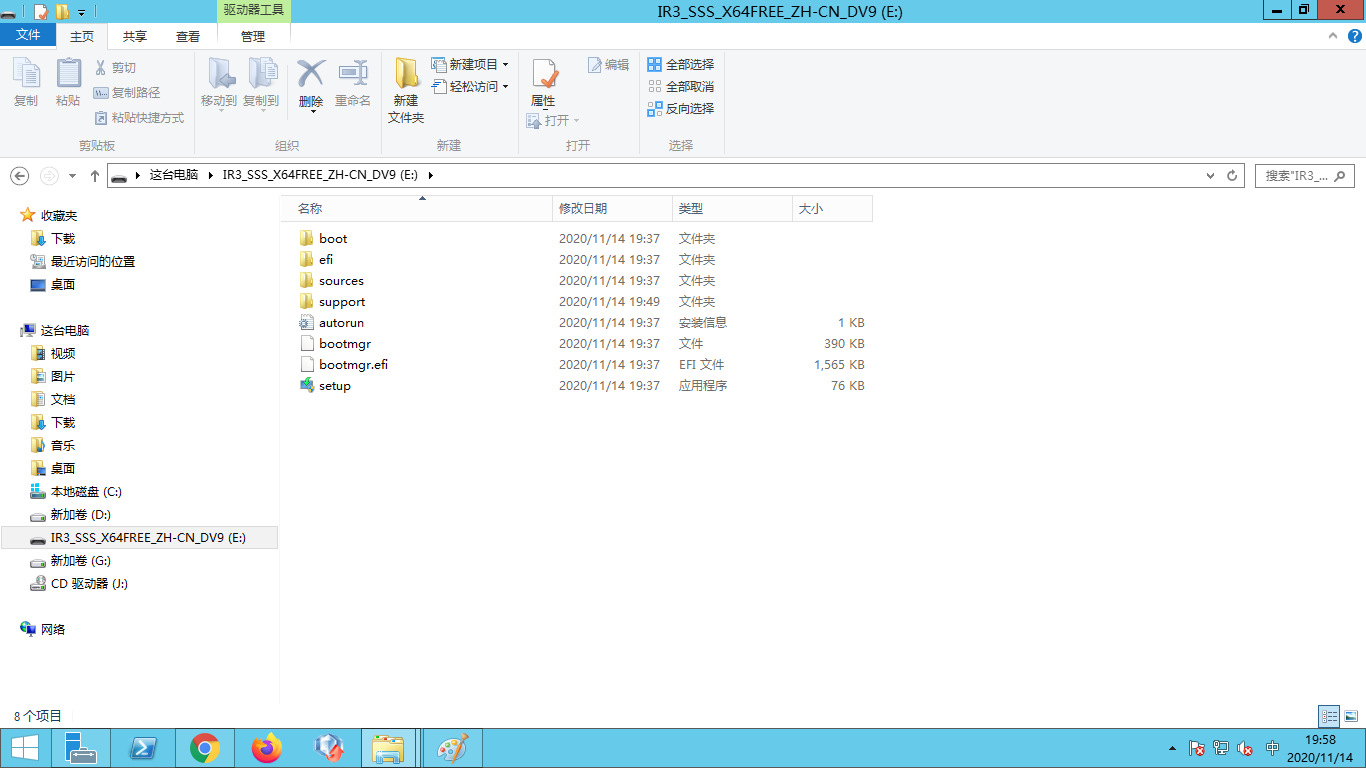The width and height of the screenshot is (1366, 768).
Task: Go back with the back arrow
Action: (19, 175)
